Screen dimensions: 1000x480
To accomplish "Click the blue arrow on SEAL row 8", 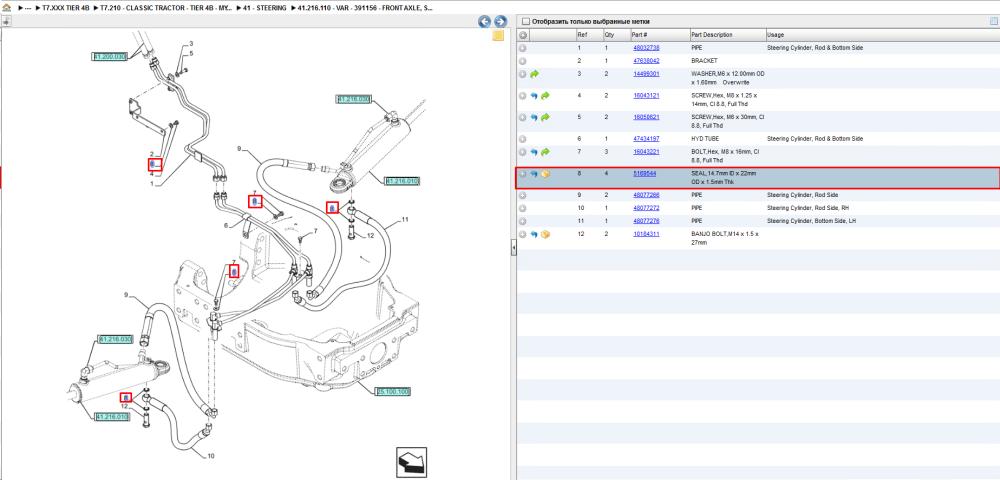I will (534, 174).
